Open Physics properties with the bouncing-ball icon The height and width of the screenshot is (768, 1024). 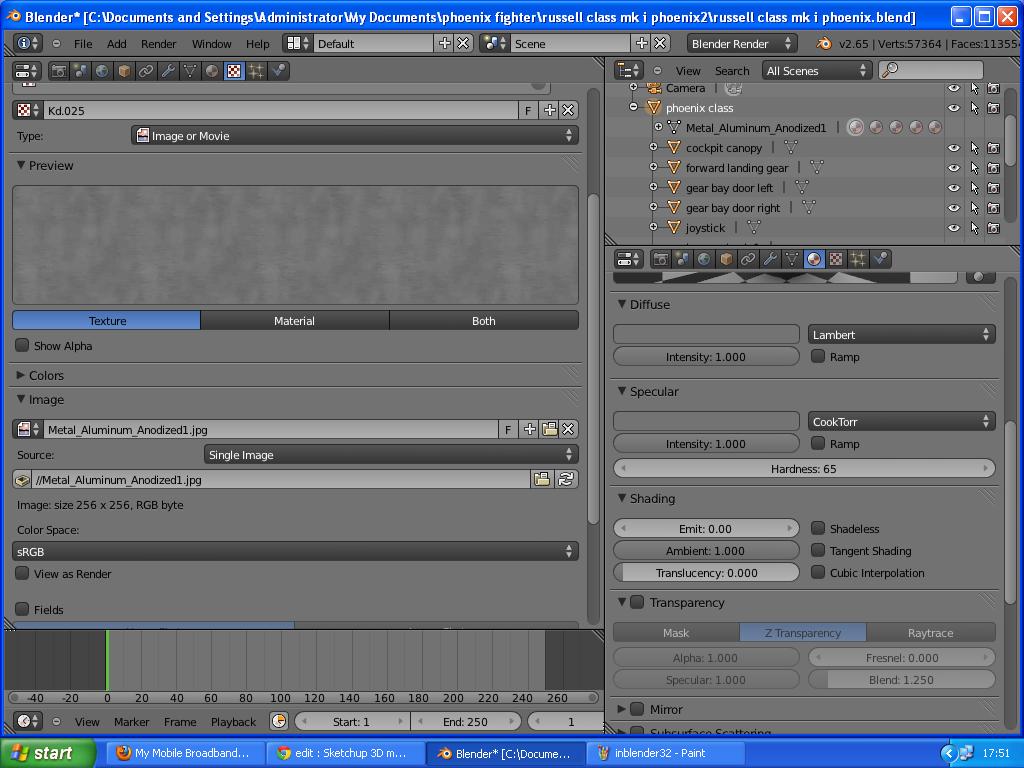pyautogui.click(x=877, y=259)
